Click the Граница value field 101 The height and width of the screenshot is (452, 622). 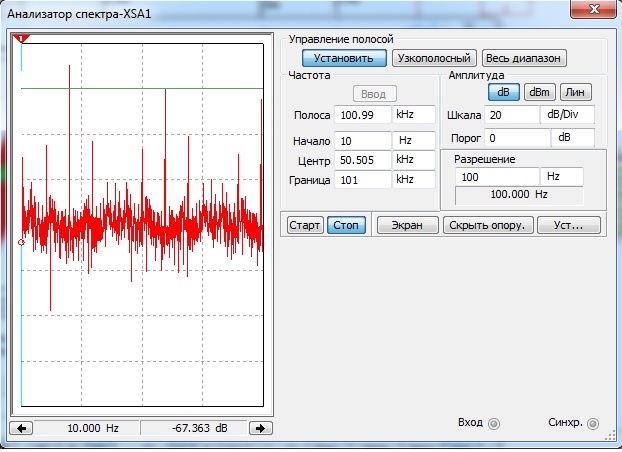point(363,180)
